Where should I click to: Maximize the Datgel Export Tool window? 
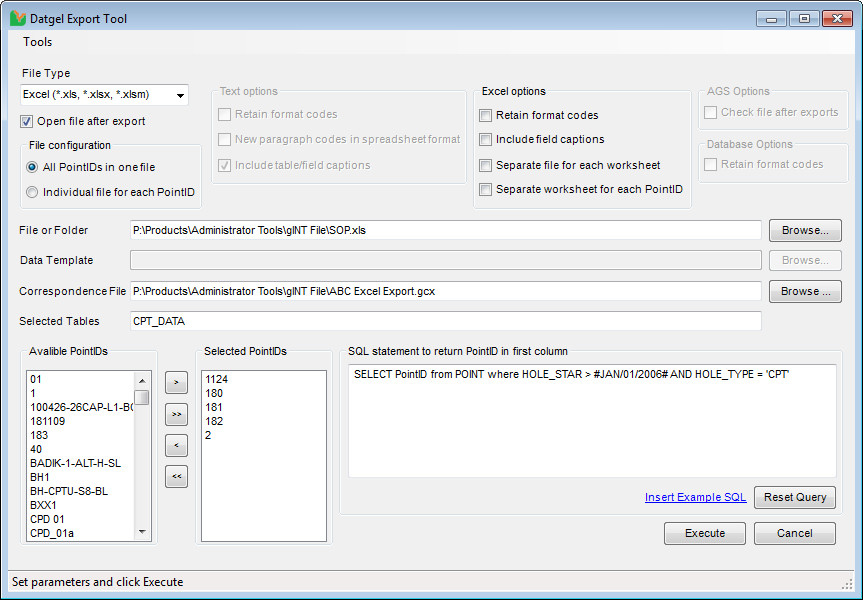804,19
